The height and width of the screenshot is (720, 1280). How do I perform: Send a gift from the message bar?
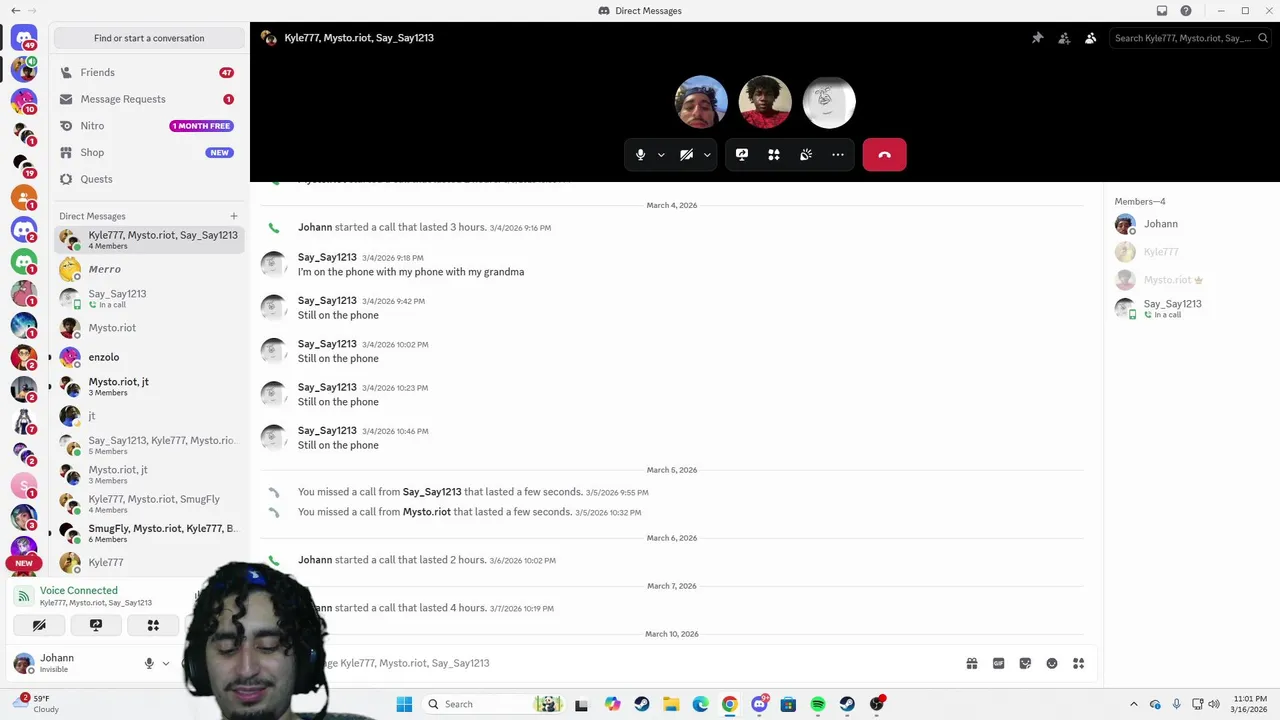[x=972, y=663]
